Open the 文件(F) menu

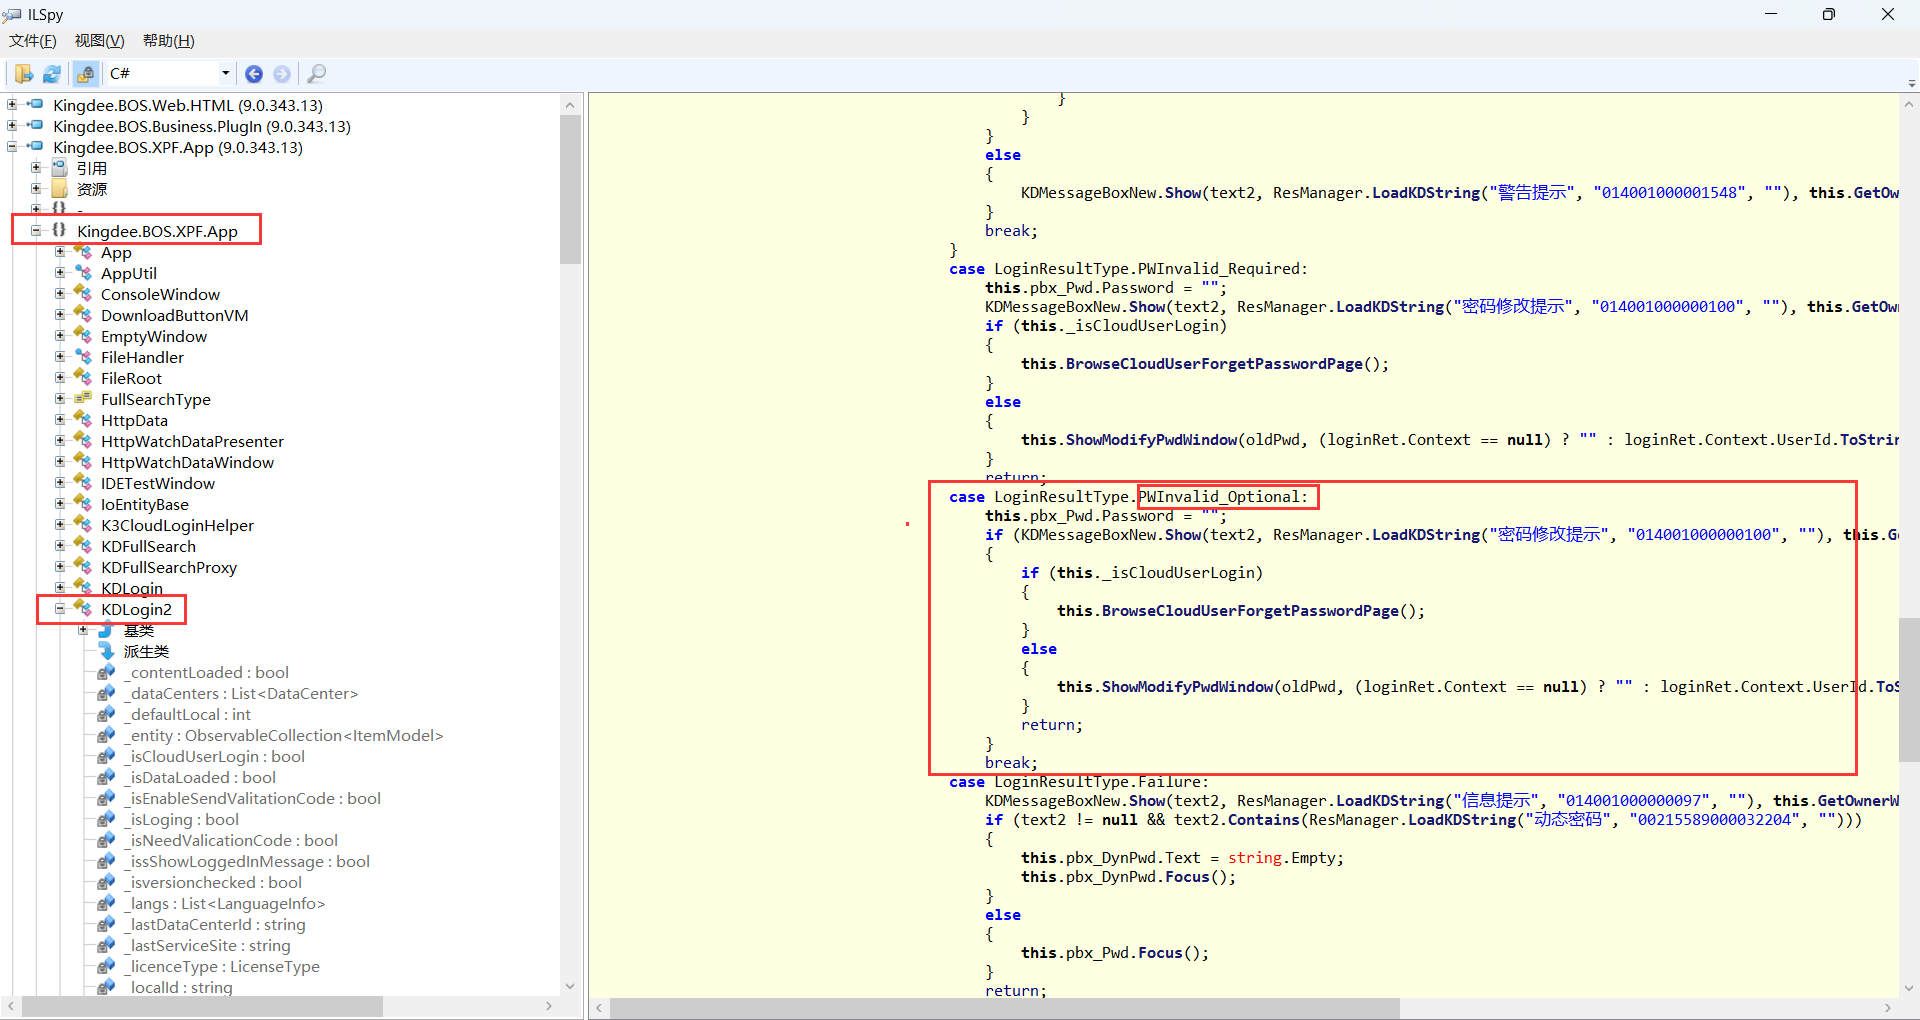coord(33,41)
